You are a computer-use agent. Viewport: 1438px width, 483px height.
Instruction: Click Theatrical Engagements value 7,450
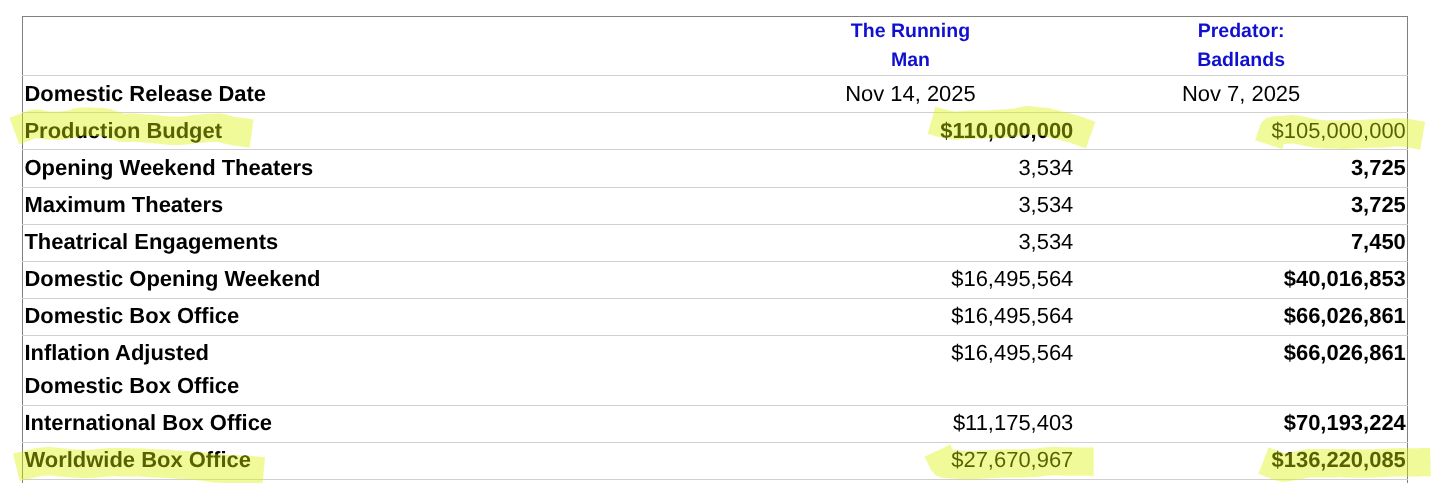[1377, 242]
